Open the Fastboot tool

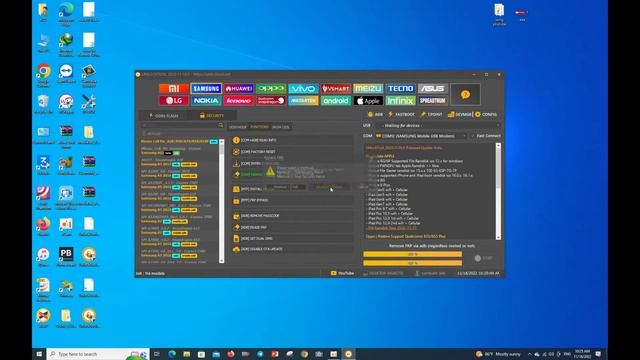click(401, 115)
